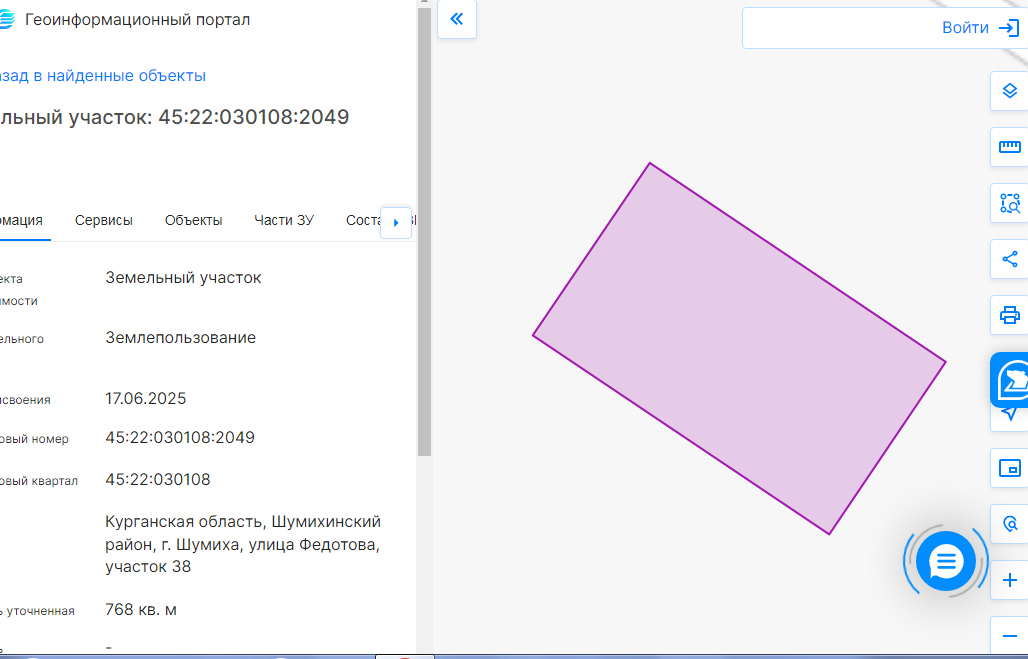This screenshot has width=1028, height=659.
Task: Open the Russia map assistant icon
Action: click(1012, 380)
